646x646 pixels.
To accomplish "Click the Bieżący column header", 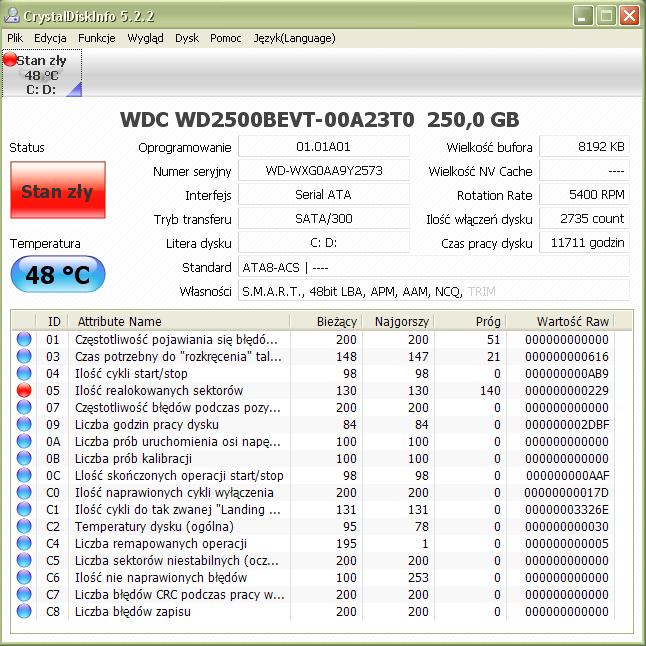I will pyautogui.click(x=326, y=321).
